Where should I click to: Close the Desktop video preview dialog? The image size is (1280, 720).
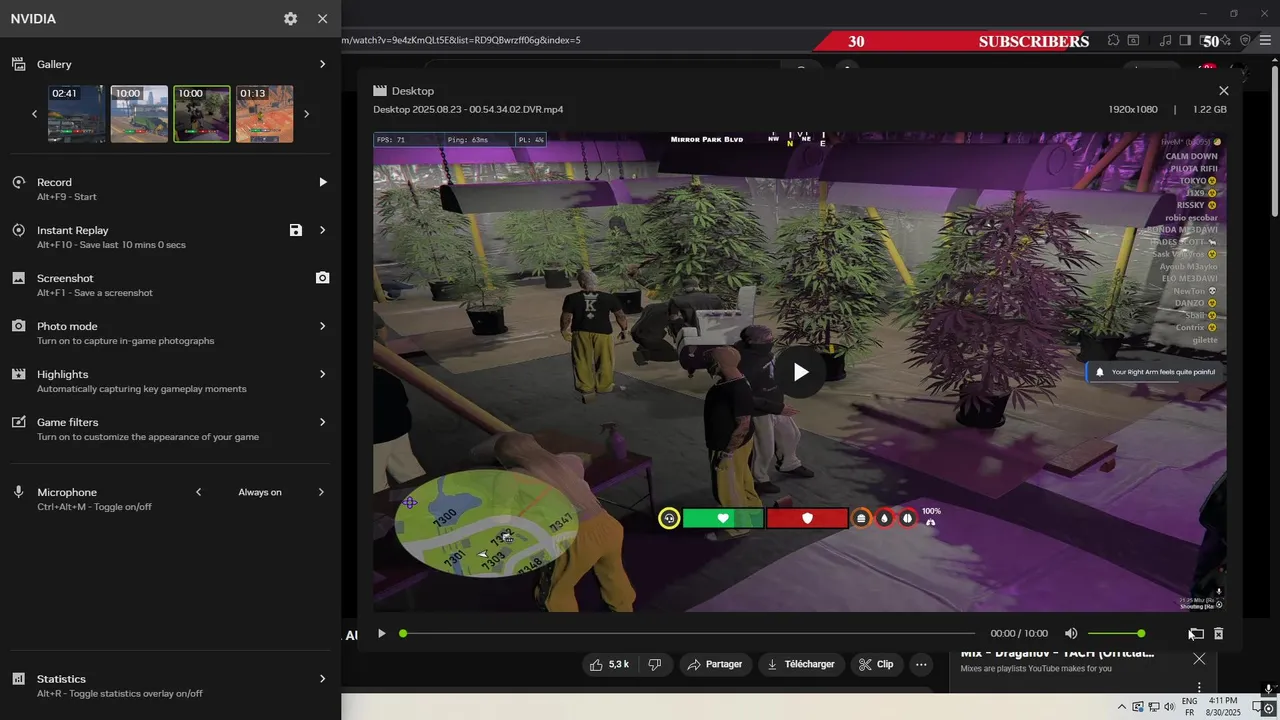1223,91
